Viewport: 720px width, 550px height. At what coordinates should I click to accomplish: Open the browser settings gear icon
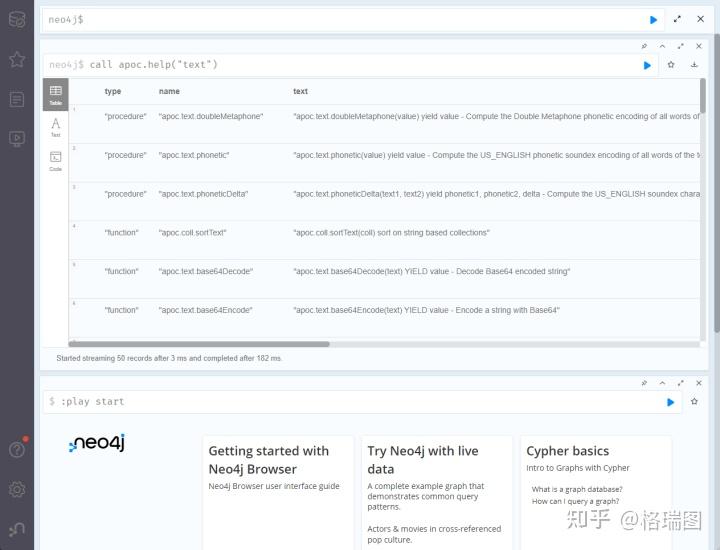click(x=17, y=489)
